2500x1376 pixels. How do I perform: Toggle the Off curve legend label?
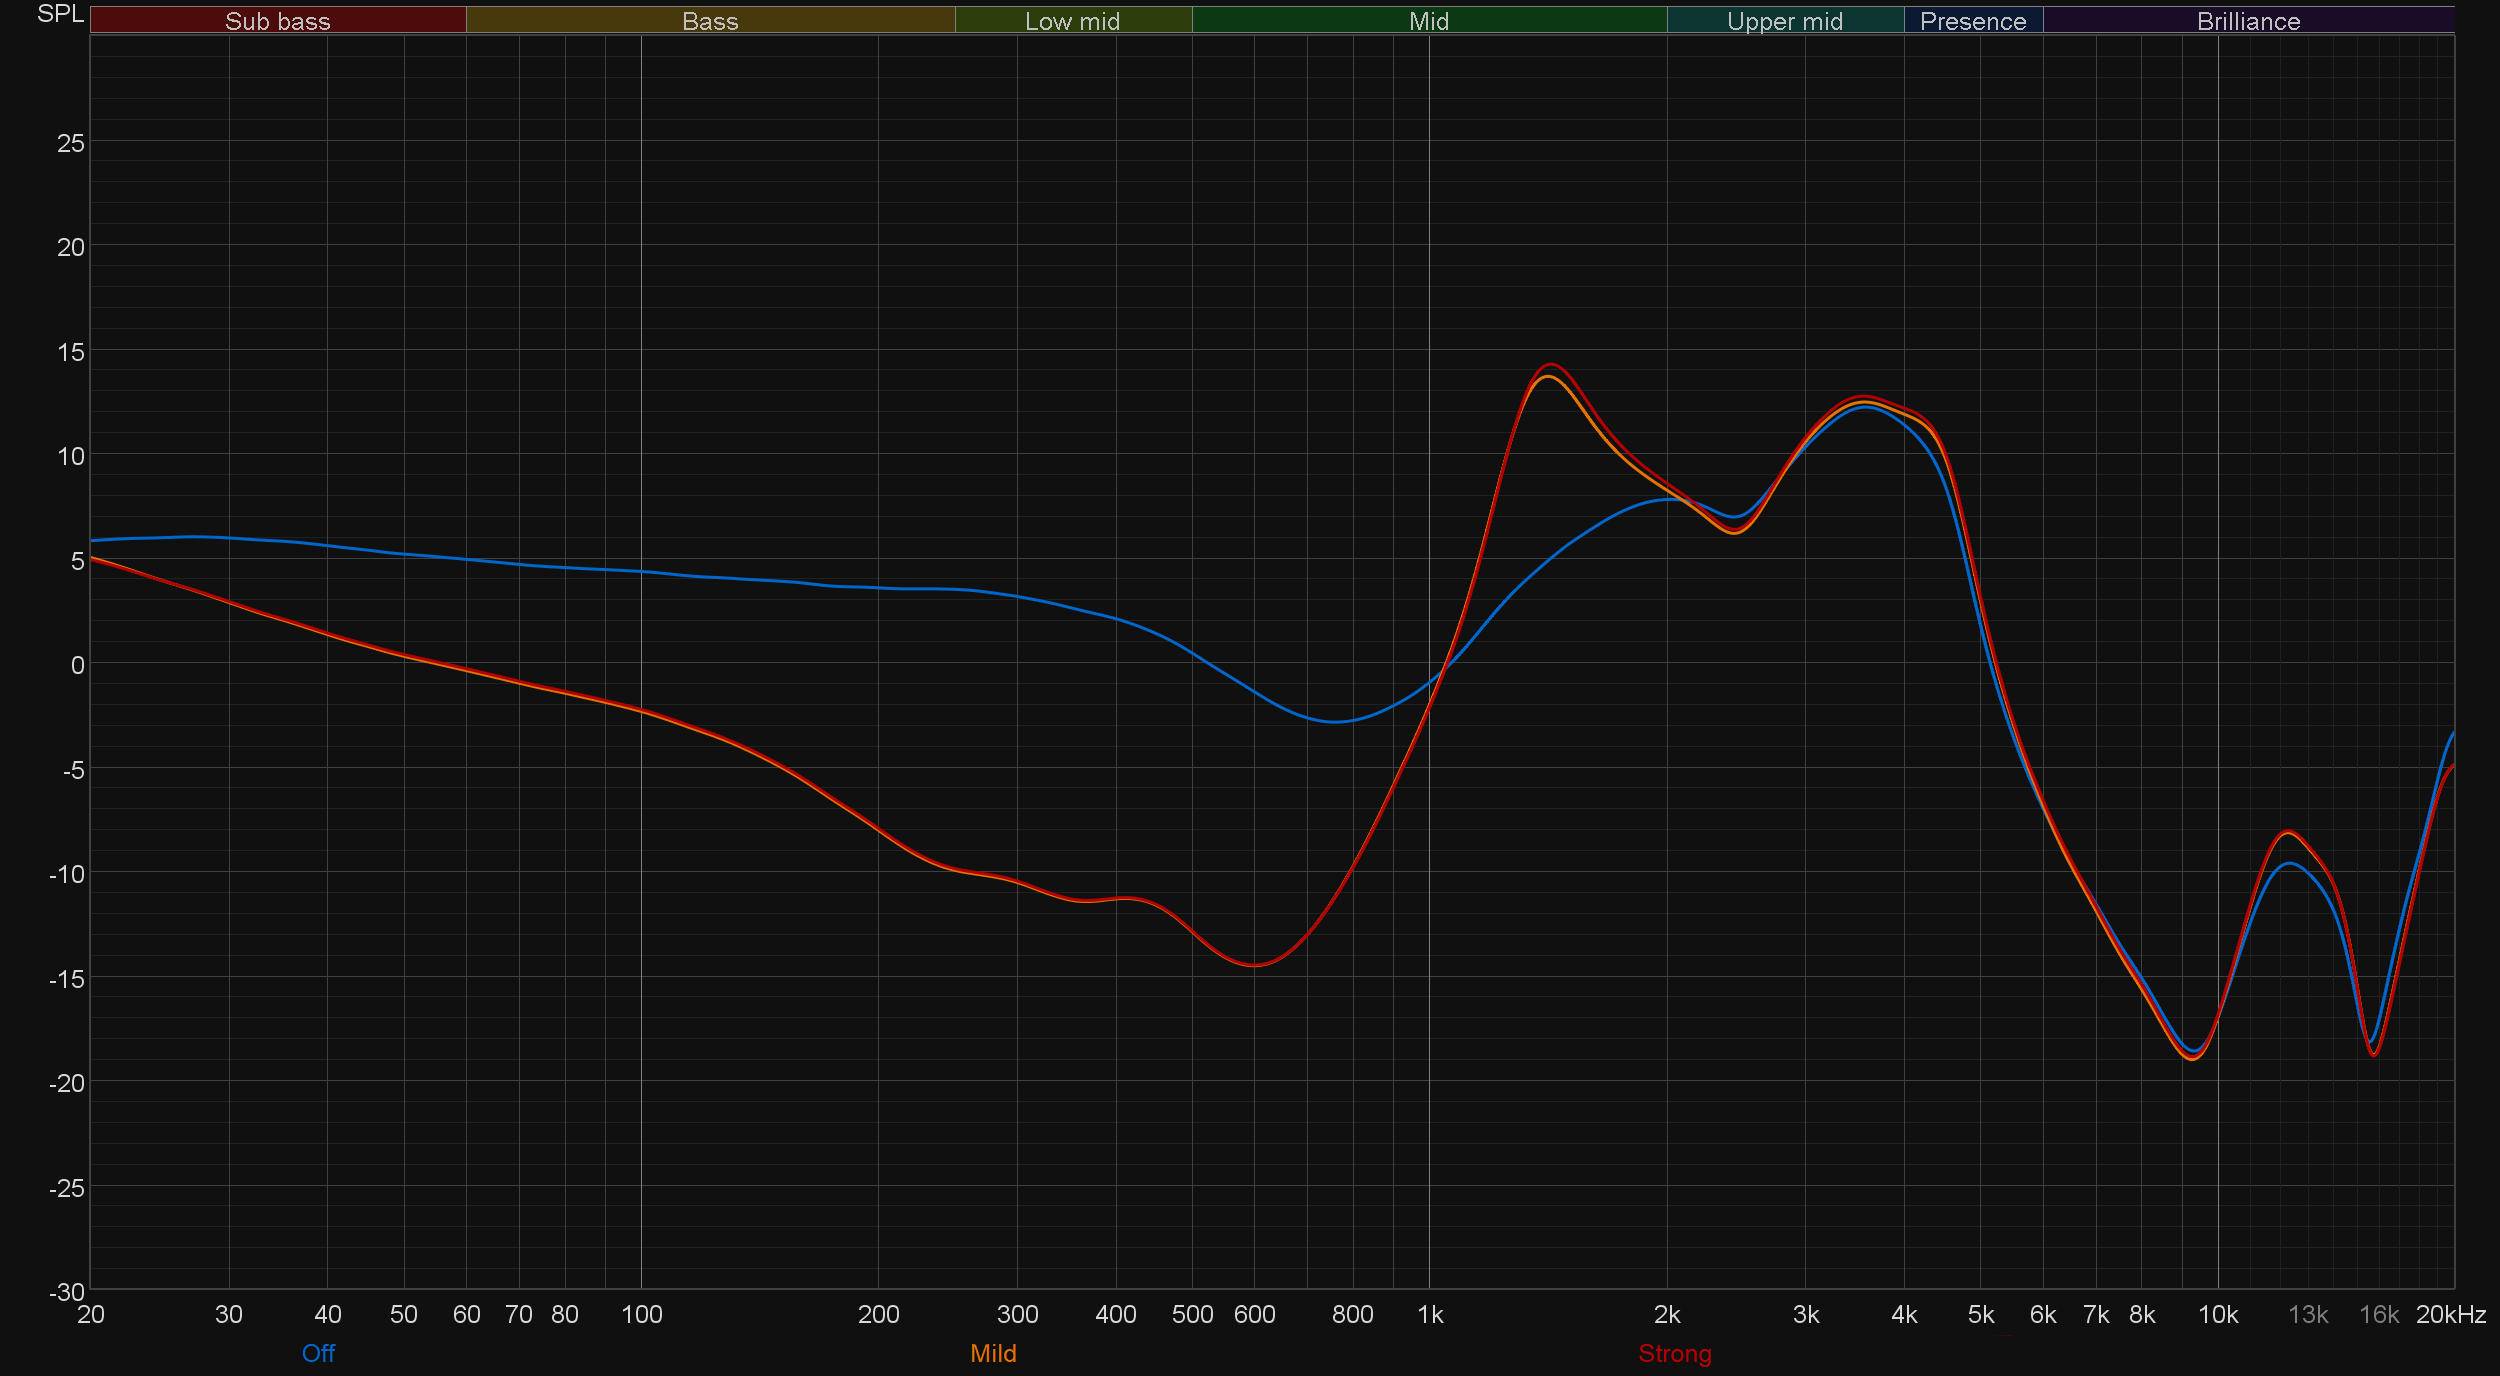(318, 1353)
